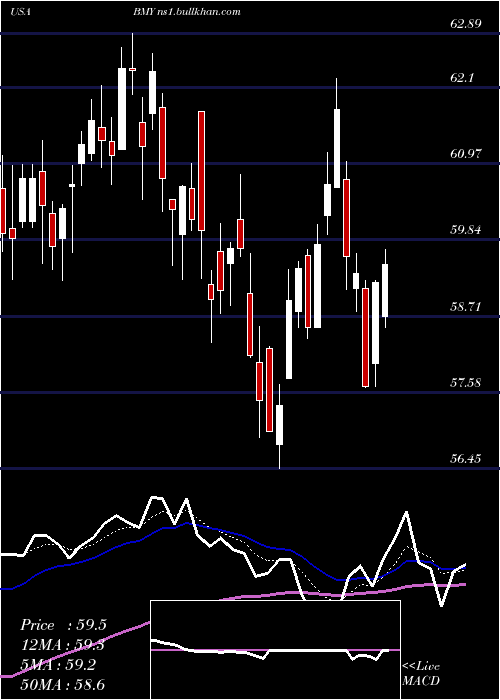The width and height of the screenshot is (500, 700).
Task: Click the 58.71 price level label
Action: click(466, 306)
